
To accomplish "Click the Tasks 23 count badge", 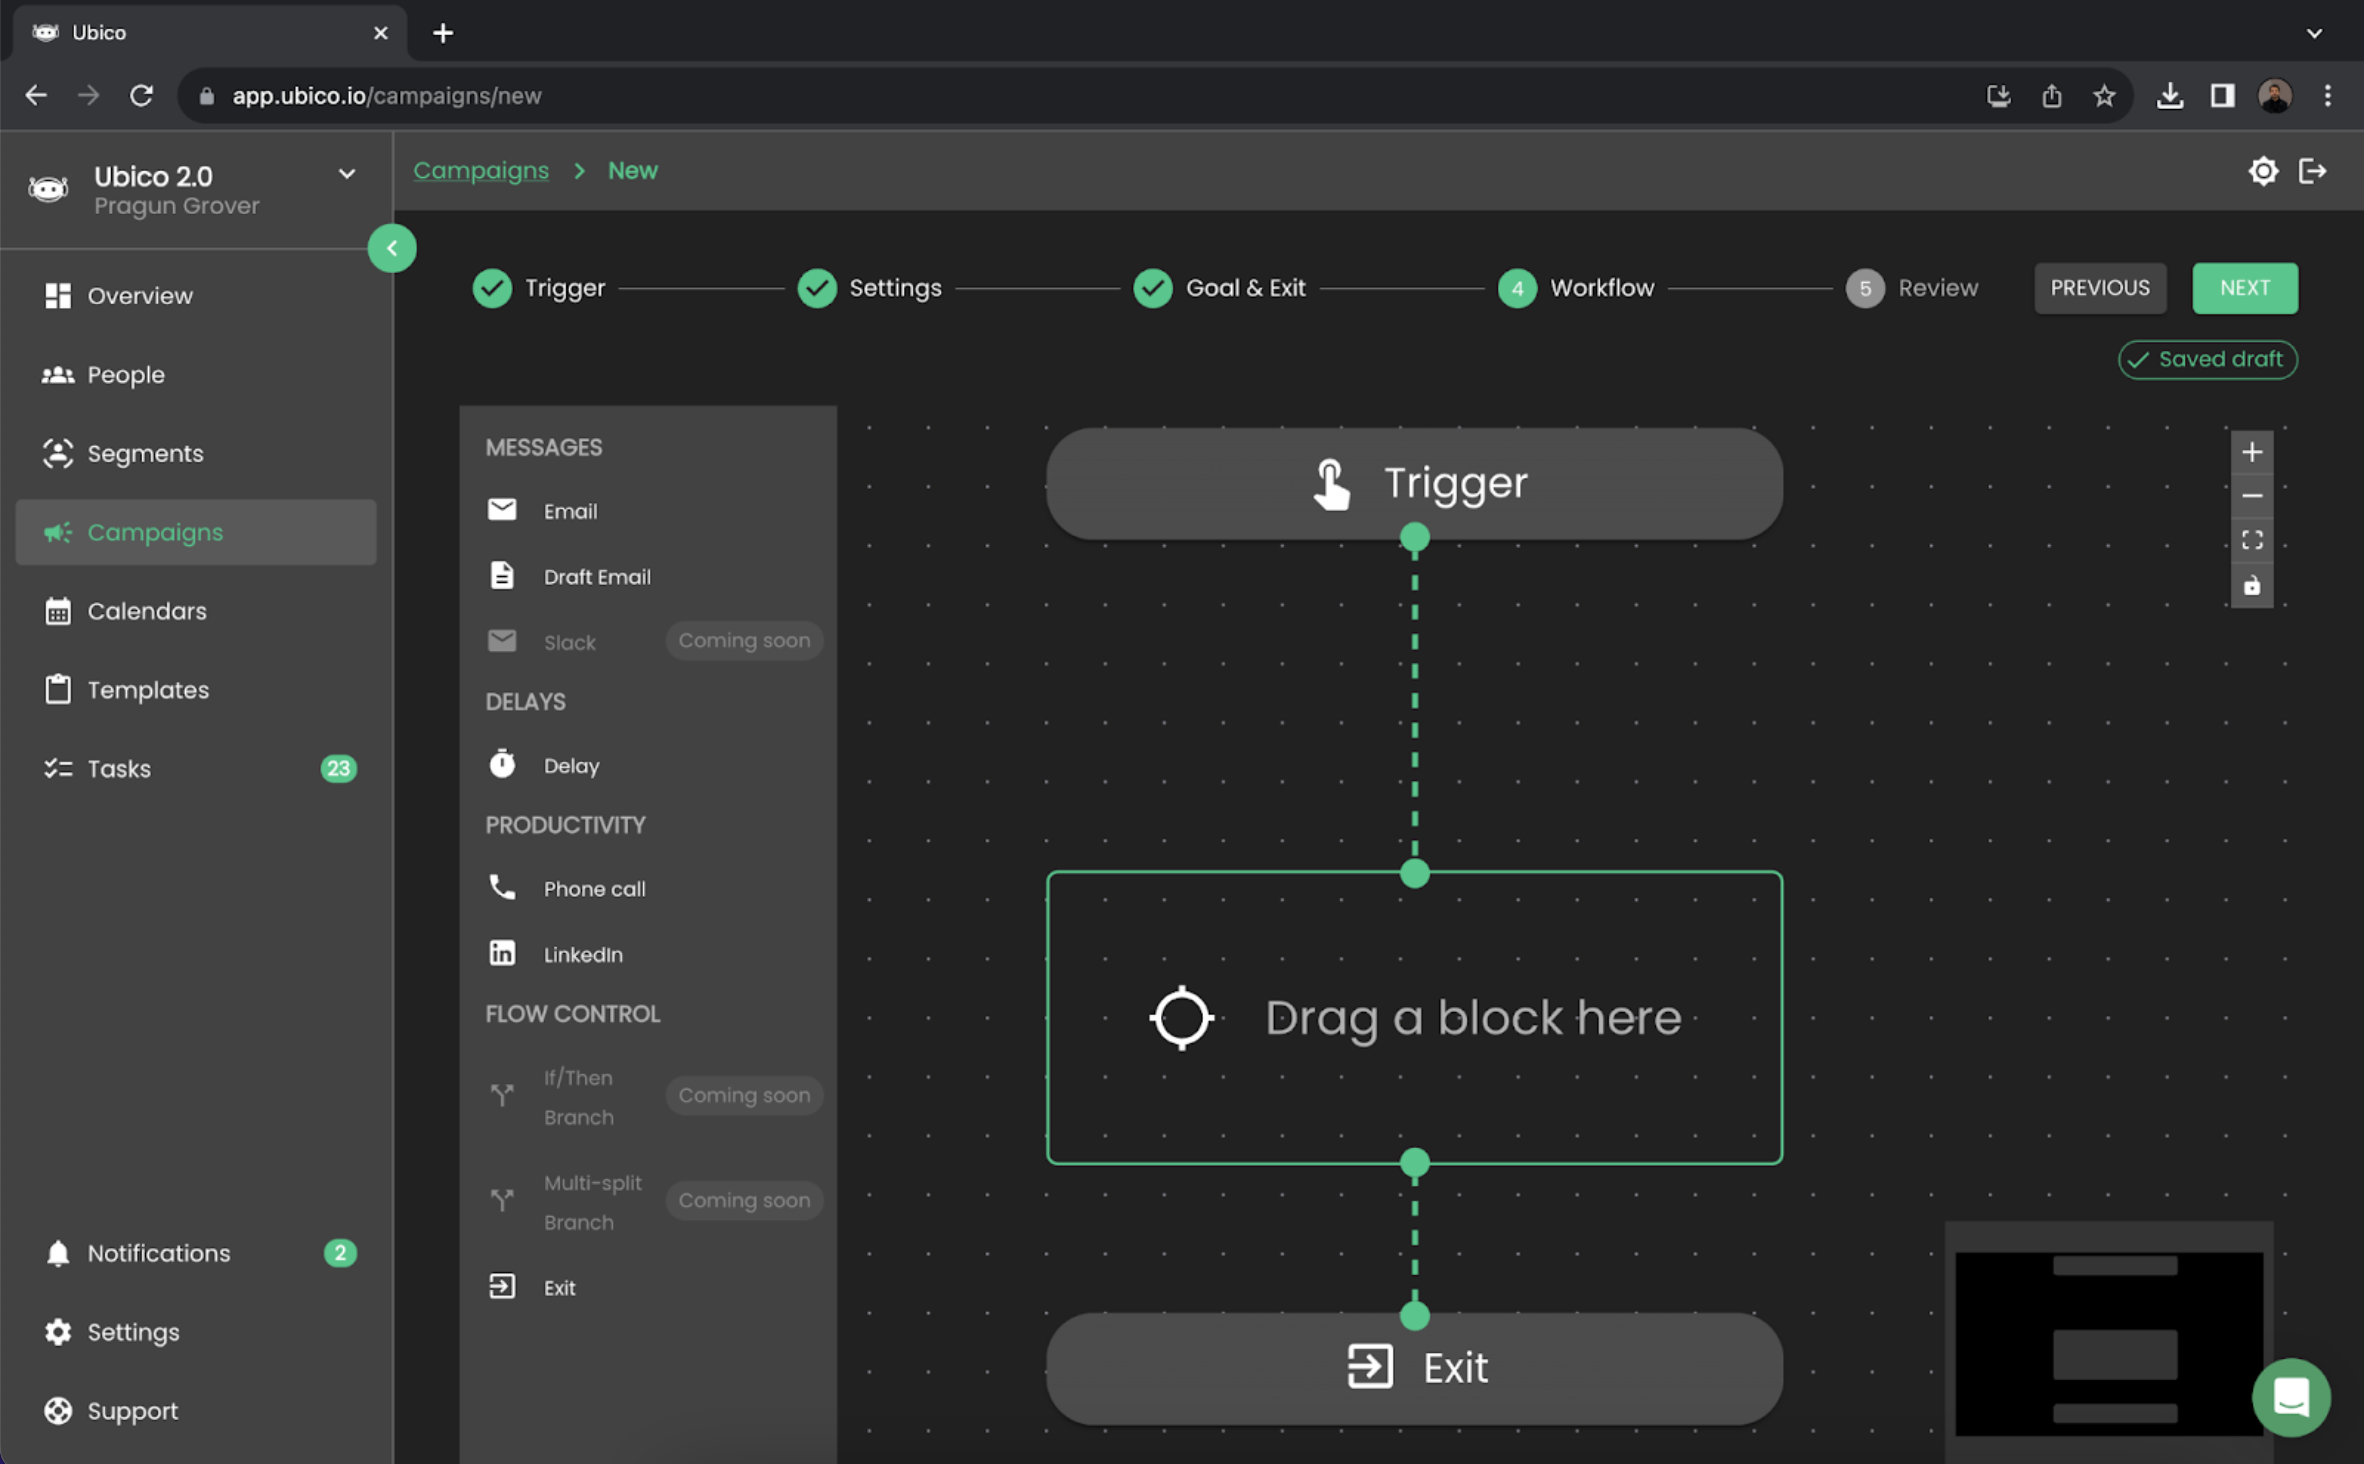I will (339, 769).
